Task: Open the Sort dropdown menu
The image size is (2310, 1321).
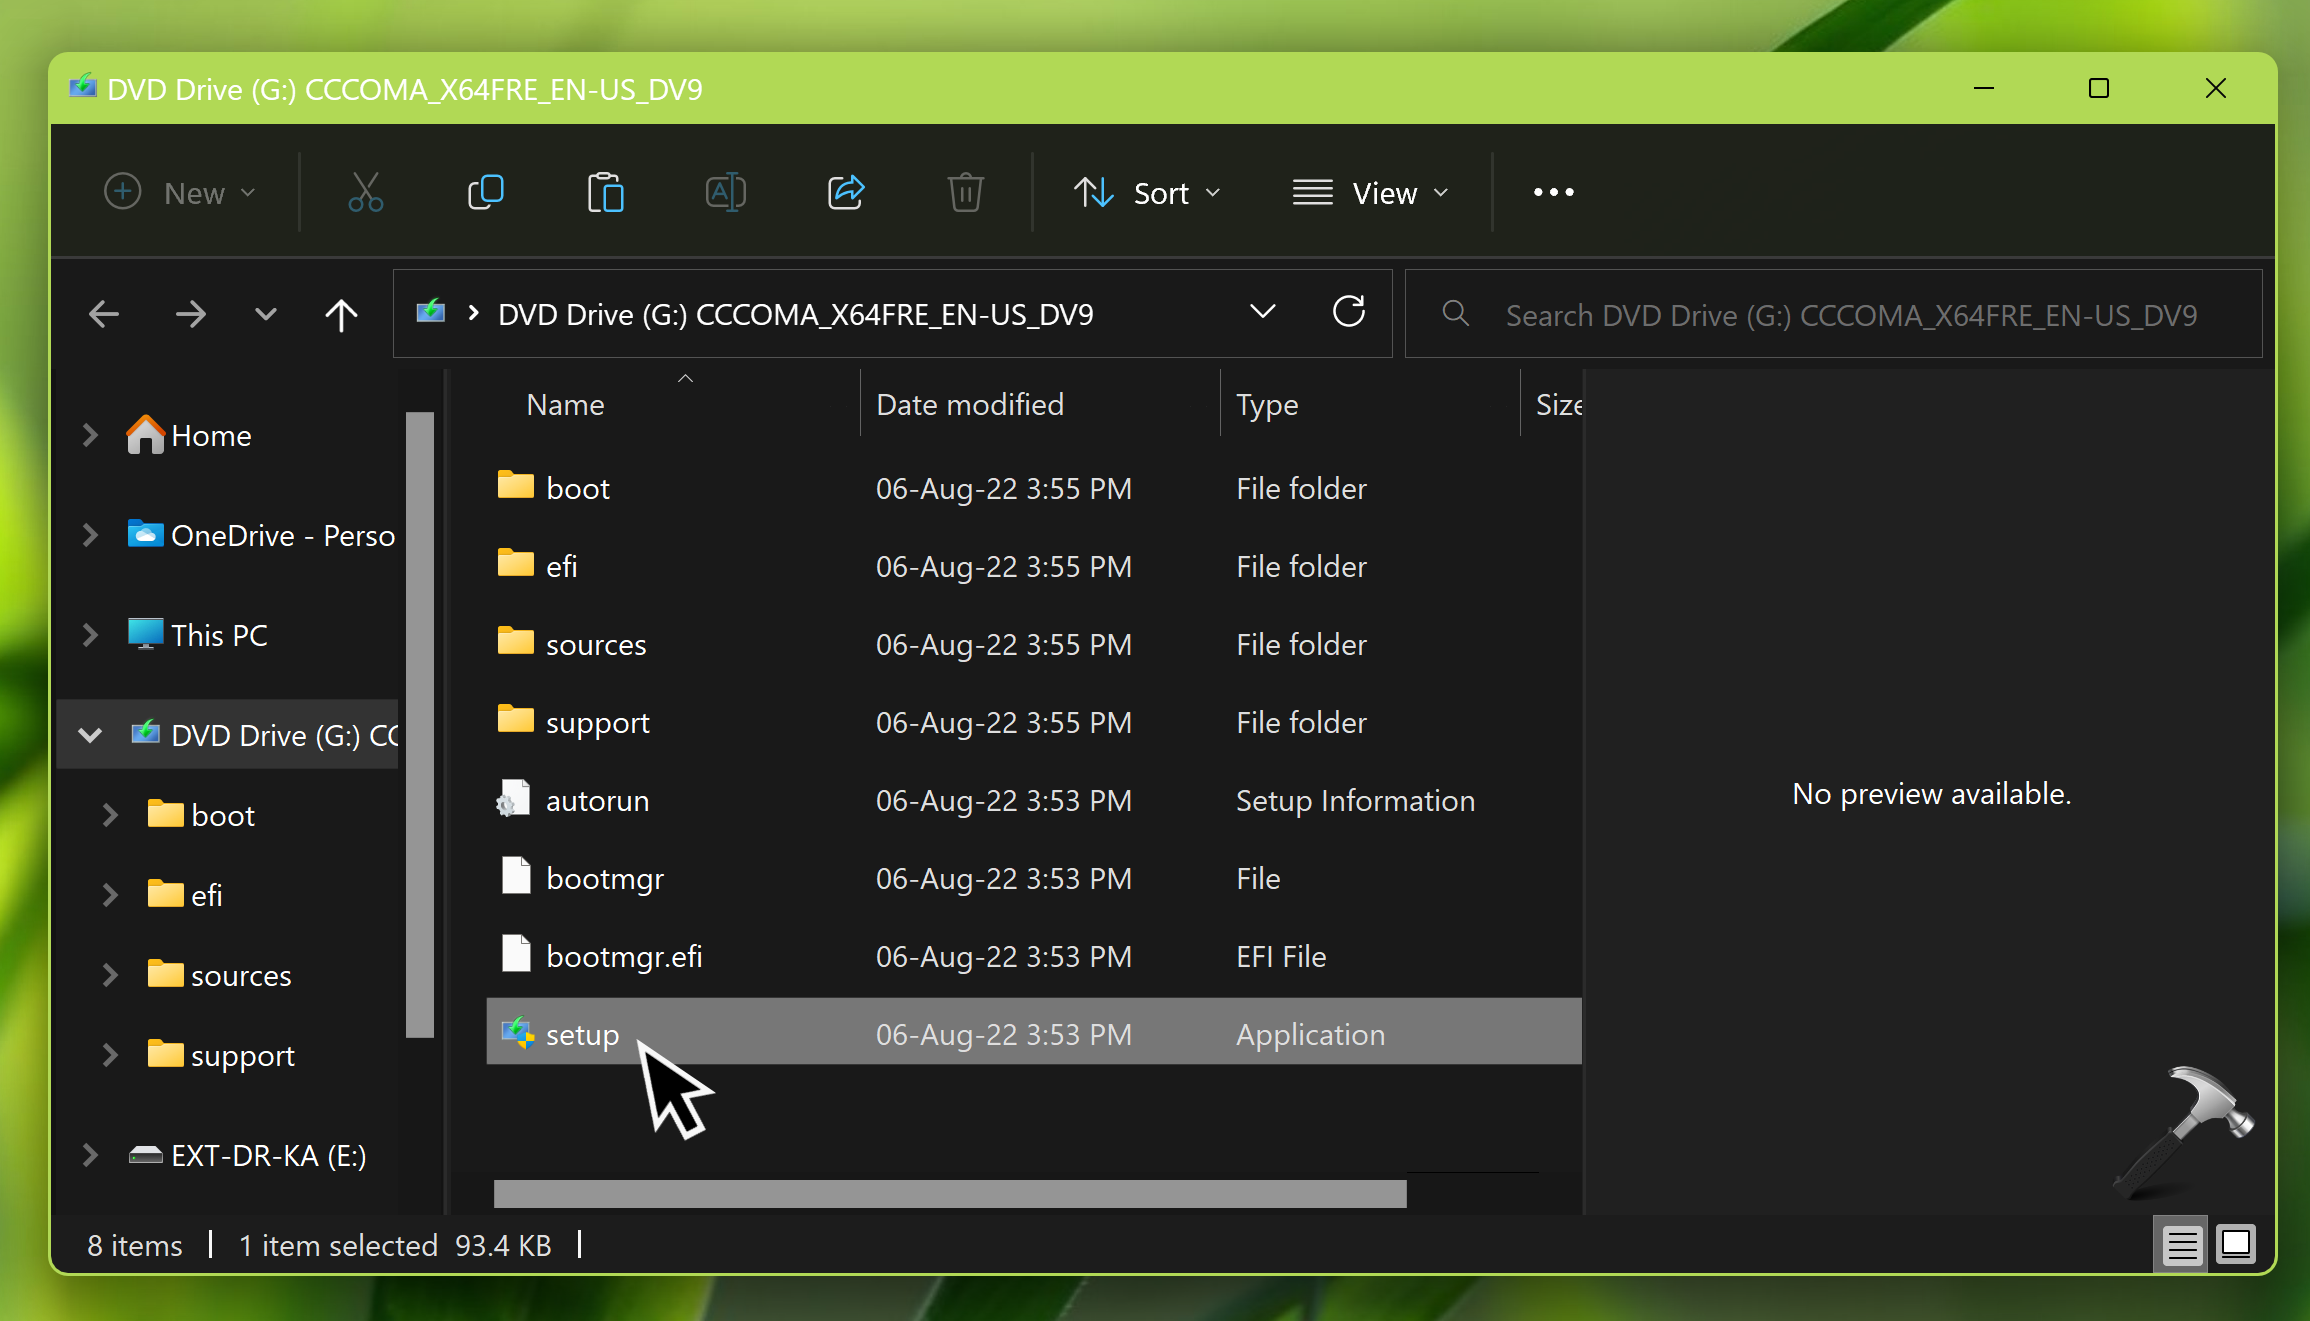Action: (x=1148, y=193)
